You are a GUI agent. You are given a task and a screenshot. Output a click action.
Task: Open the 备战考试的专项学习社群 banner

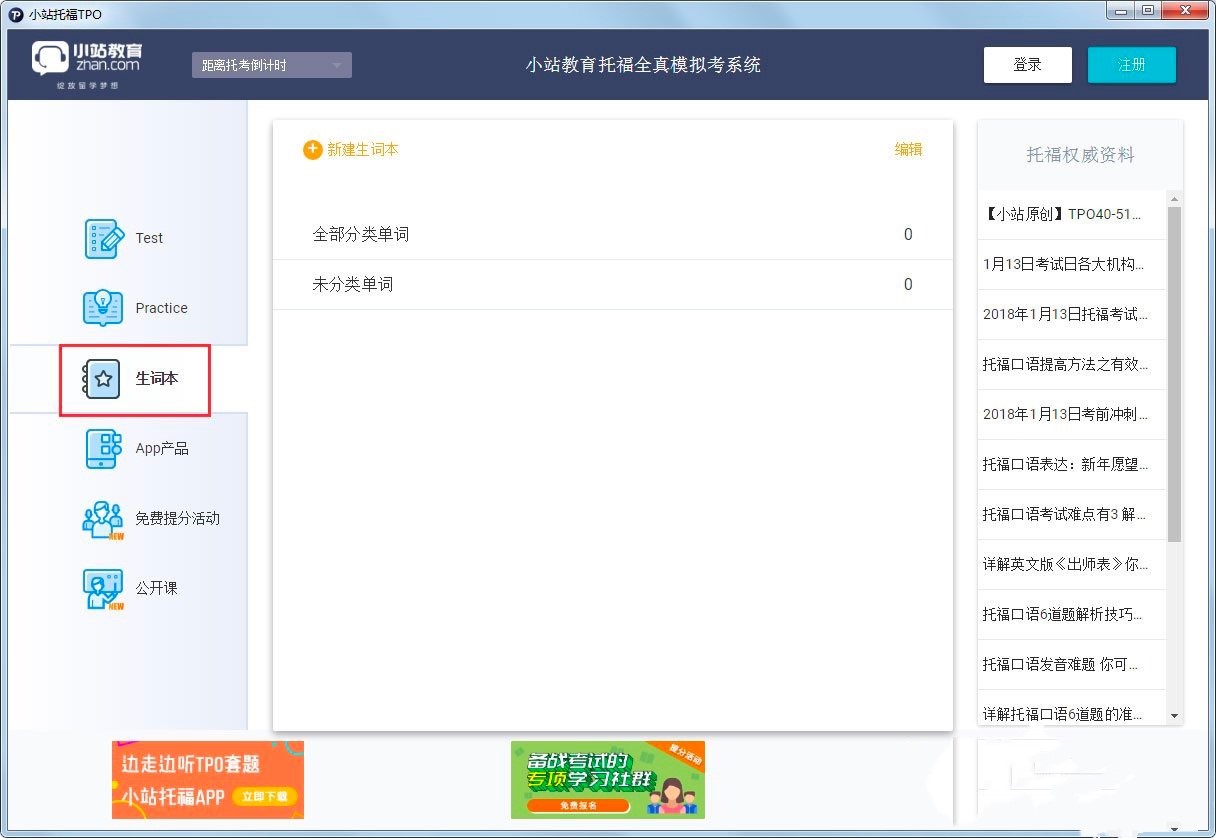point(608,780)
